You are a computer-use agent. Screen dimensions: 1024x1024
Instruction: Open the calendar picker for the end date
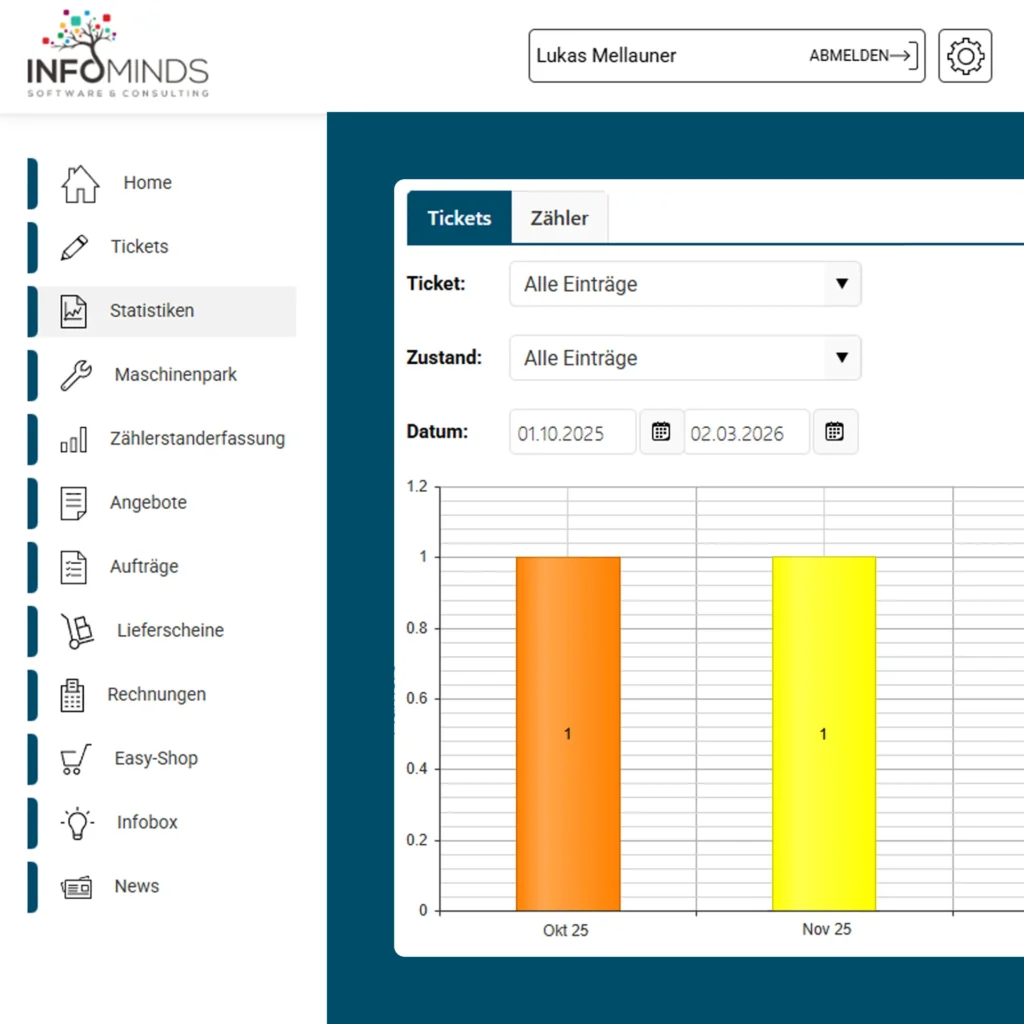click(x=836, y=432)
